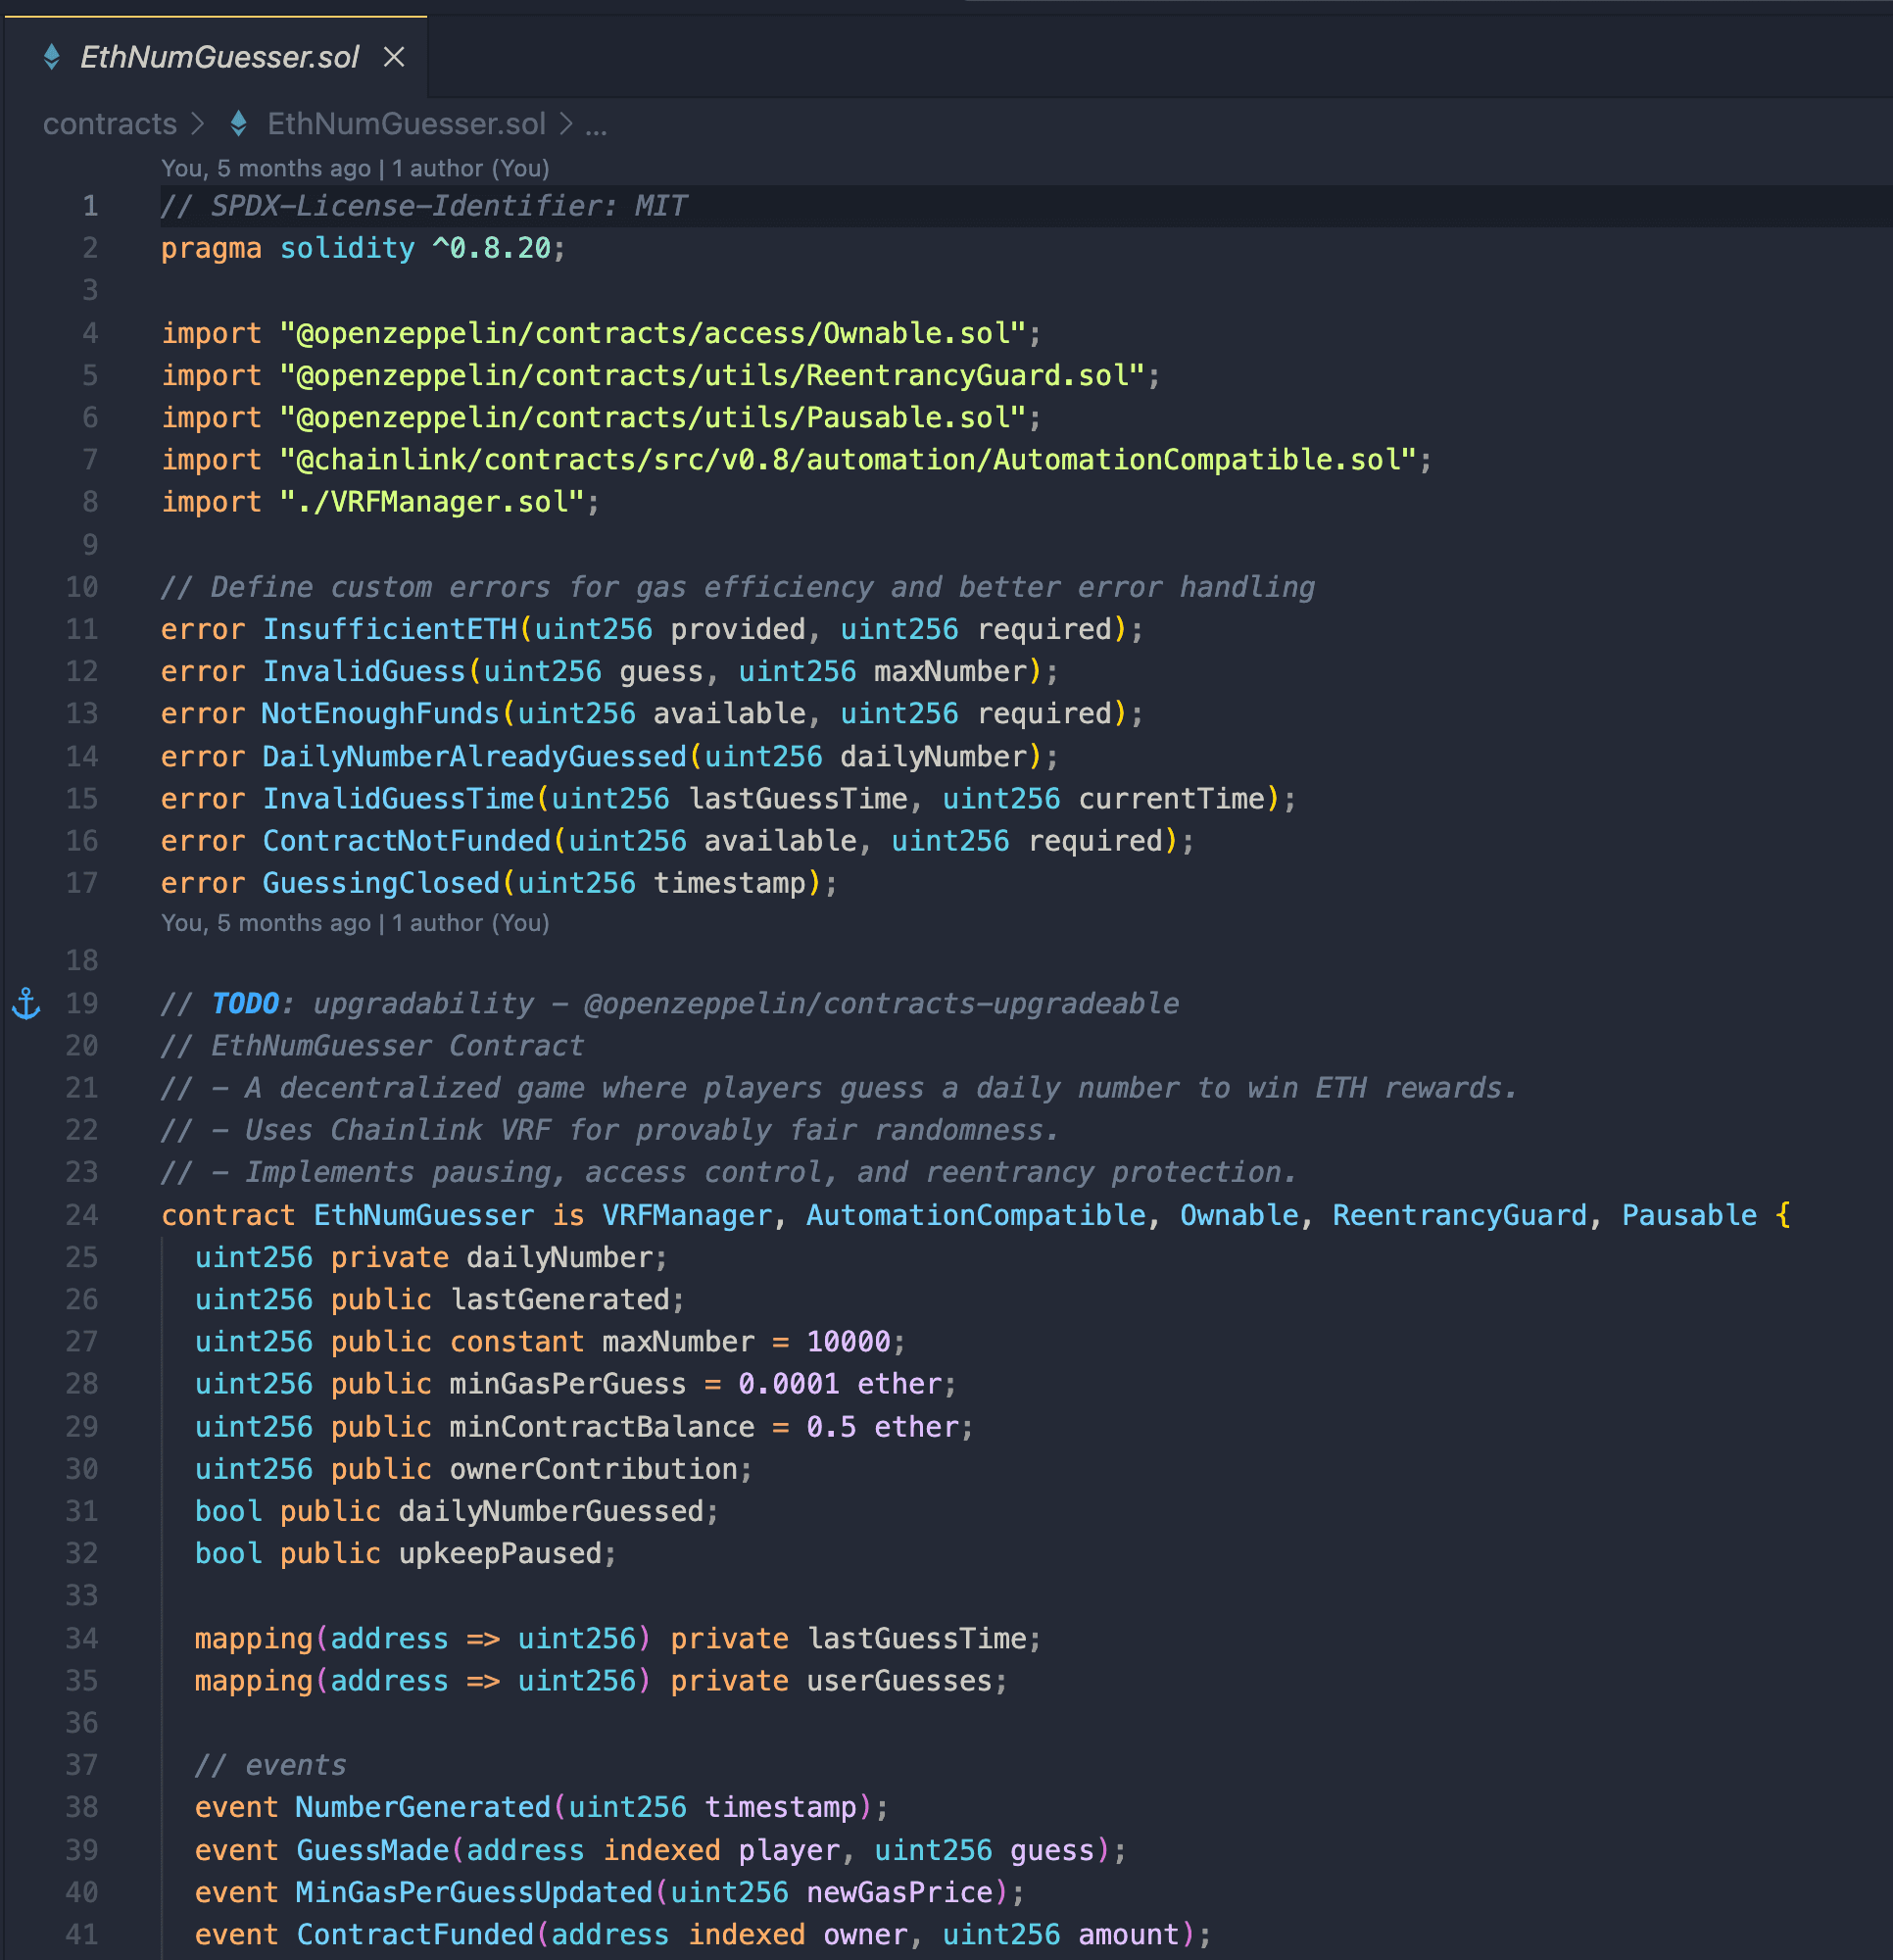Click the pragma solidity statement on line 2
Viewport: 1893px width, 1960px height.
click(x=360, y=248)
